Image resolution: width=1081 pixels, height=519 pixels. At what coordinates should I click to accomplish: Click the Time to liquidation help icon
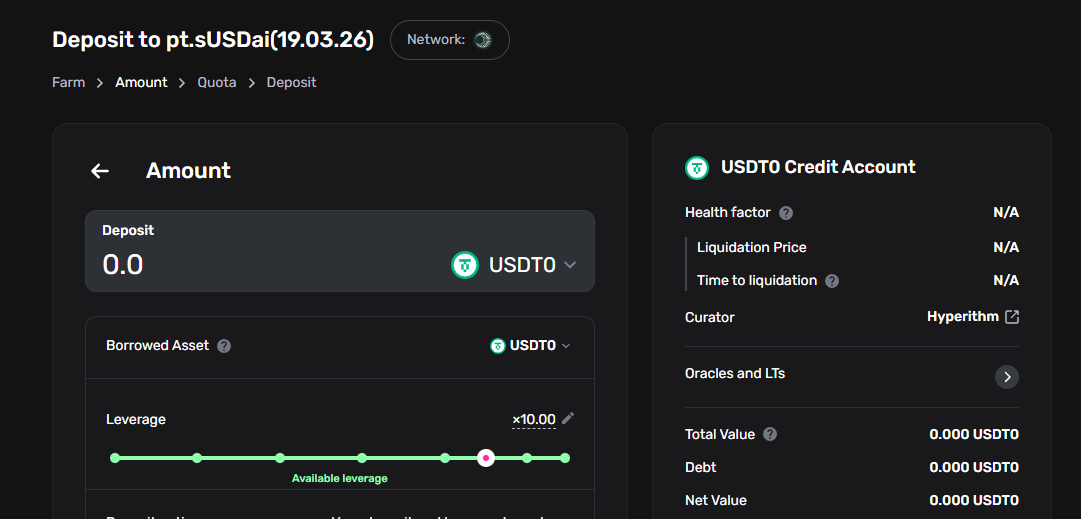point(832,281)
